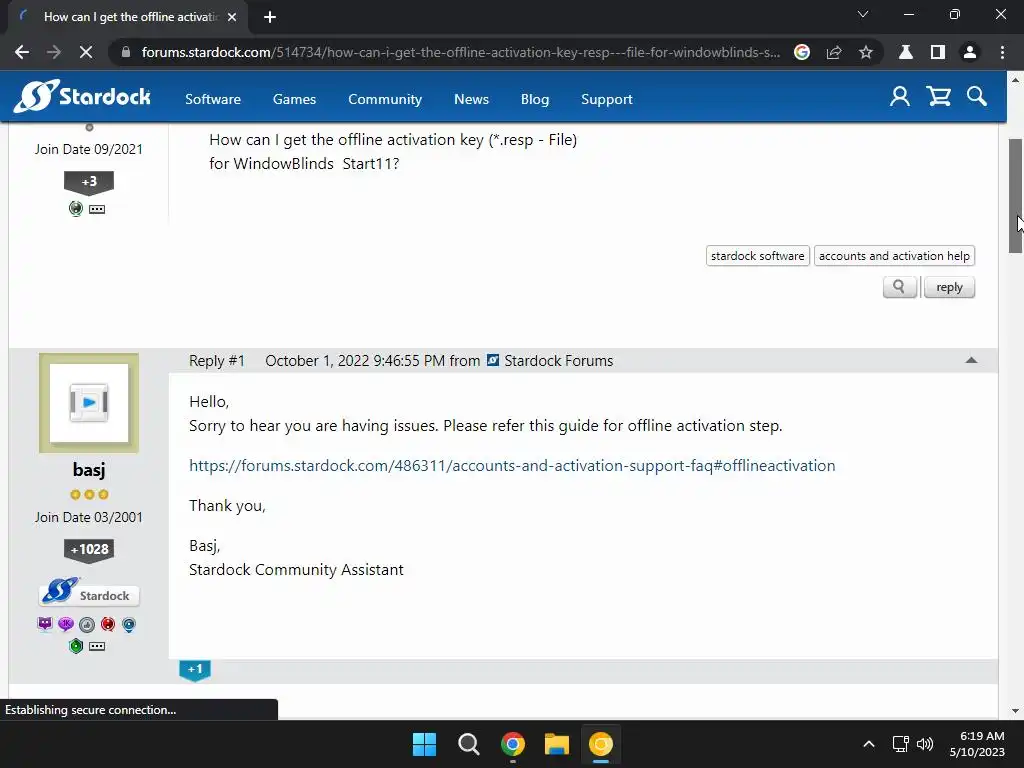This screenshot has width=1024, height=768.
Task: Click the reply button
Action: (949, 287)
